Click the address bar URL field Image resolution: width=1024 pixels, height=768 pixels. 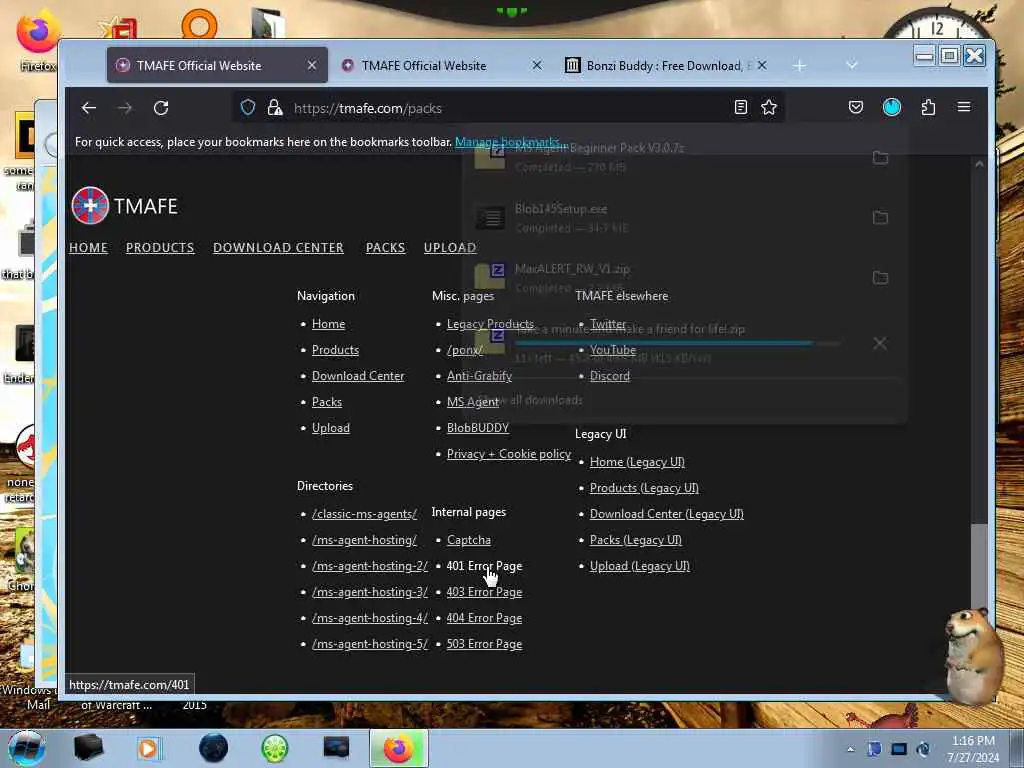[509, 108]
